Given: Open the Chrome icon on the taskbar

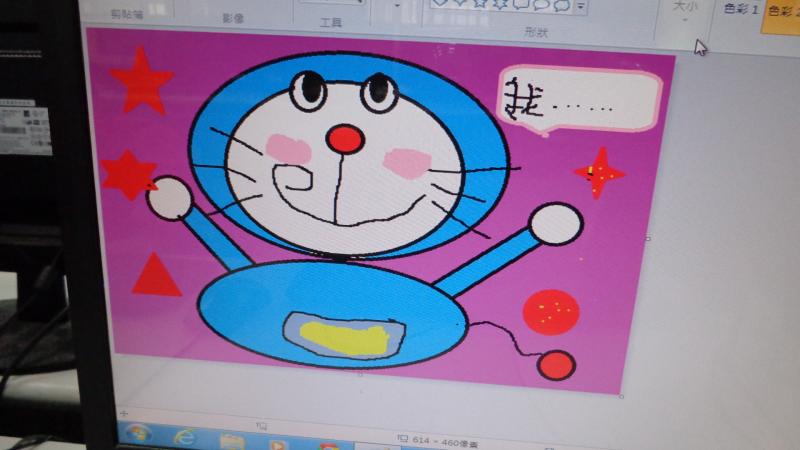Looking at the screenshot, I should tap(329, 447).
